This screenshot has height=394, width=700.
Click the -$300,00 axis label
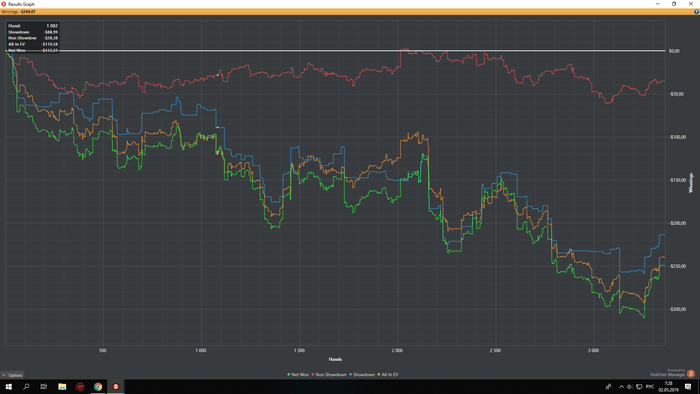pos(677,309)
